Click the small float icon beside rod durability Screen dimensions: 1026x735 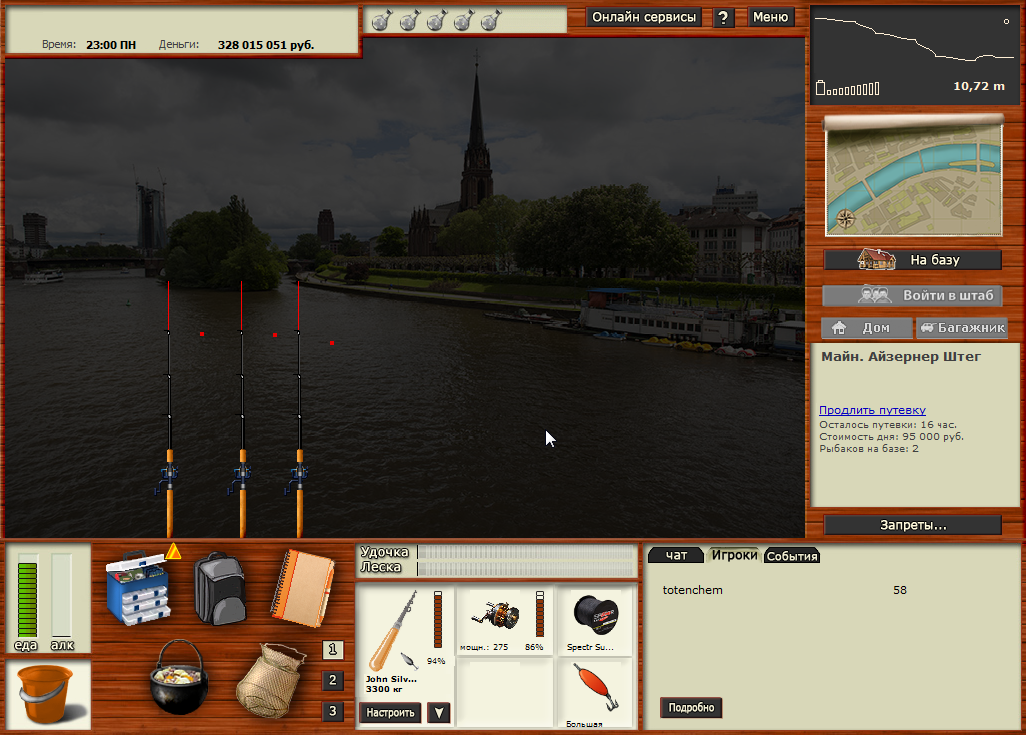pyautogui.click(x=409, y=660)
